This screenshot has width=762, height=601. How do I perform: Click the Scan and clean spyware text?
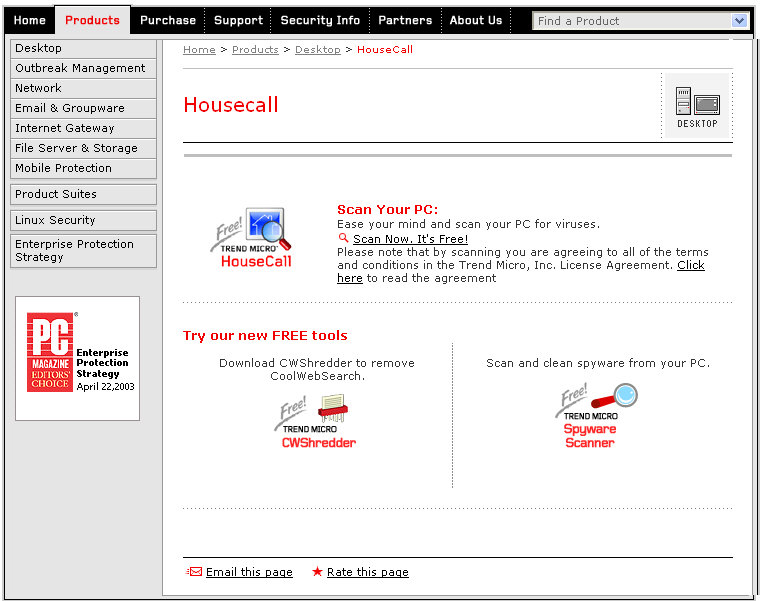click(x=598, y=363)
